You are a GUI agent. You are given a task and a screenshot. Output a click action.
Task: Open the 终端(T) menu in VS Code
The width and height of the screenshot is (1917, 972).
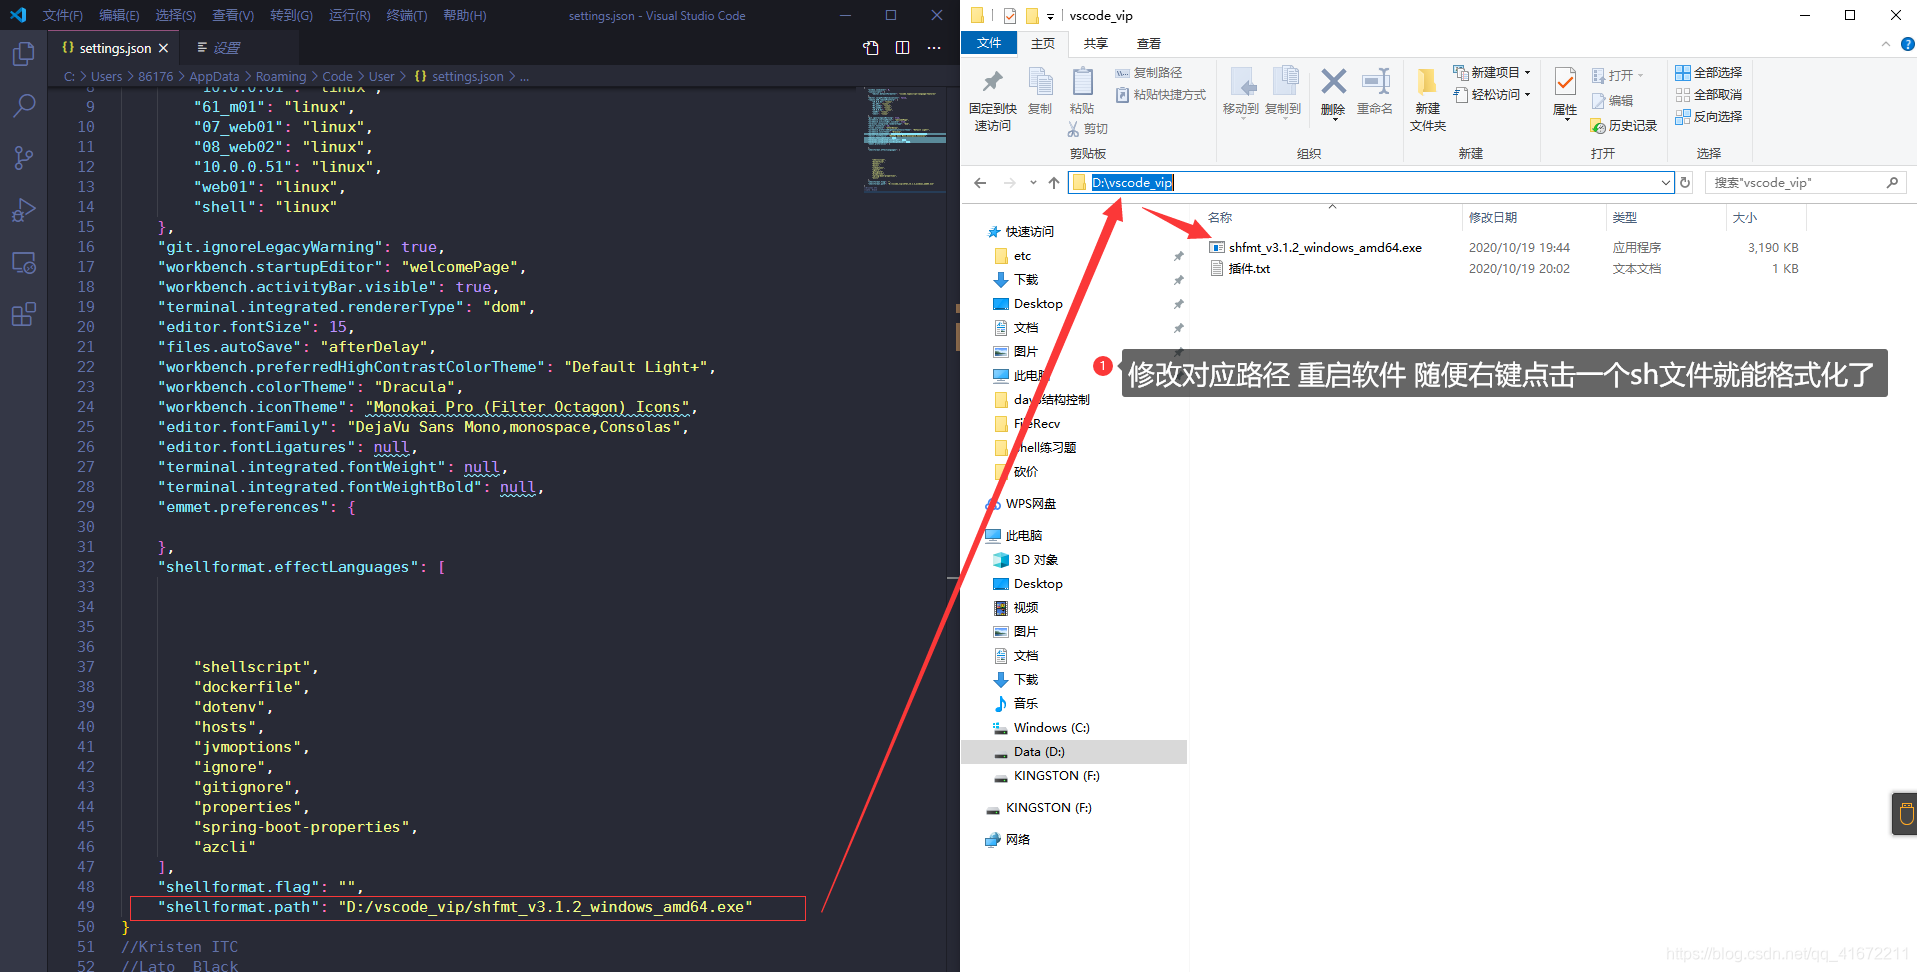pyautogui.click(x=407, y=15)
